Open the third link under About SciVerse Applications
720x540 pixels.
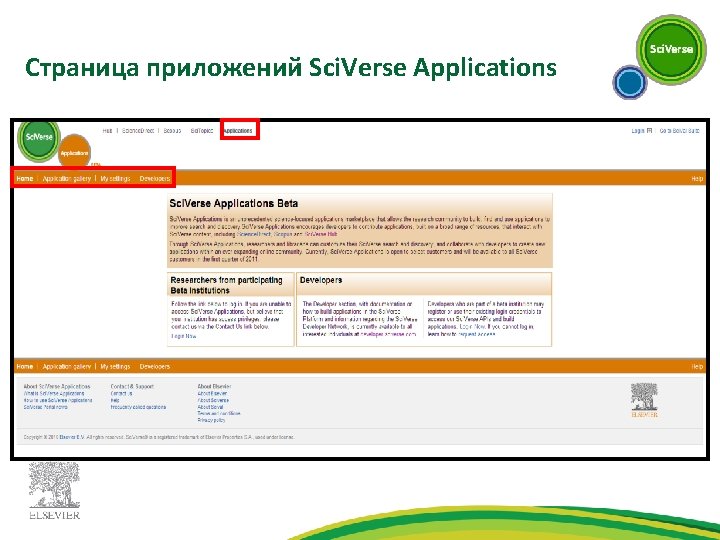(45, 407)
